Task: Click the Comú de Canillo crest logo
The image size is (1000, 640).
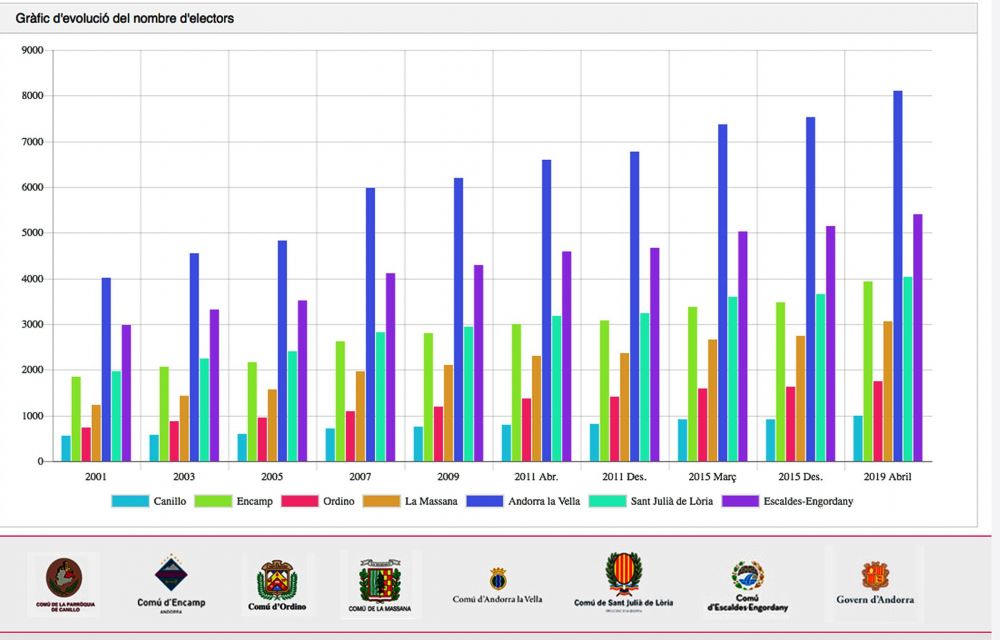Action: tap(64, 583)
